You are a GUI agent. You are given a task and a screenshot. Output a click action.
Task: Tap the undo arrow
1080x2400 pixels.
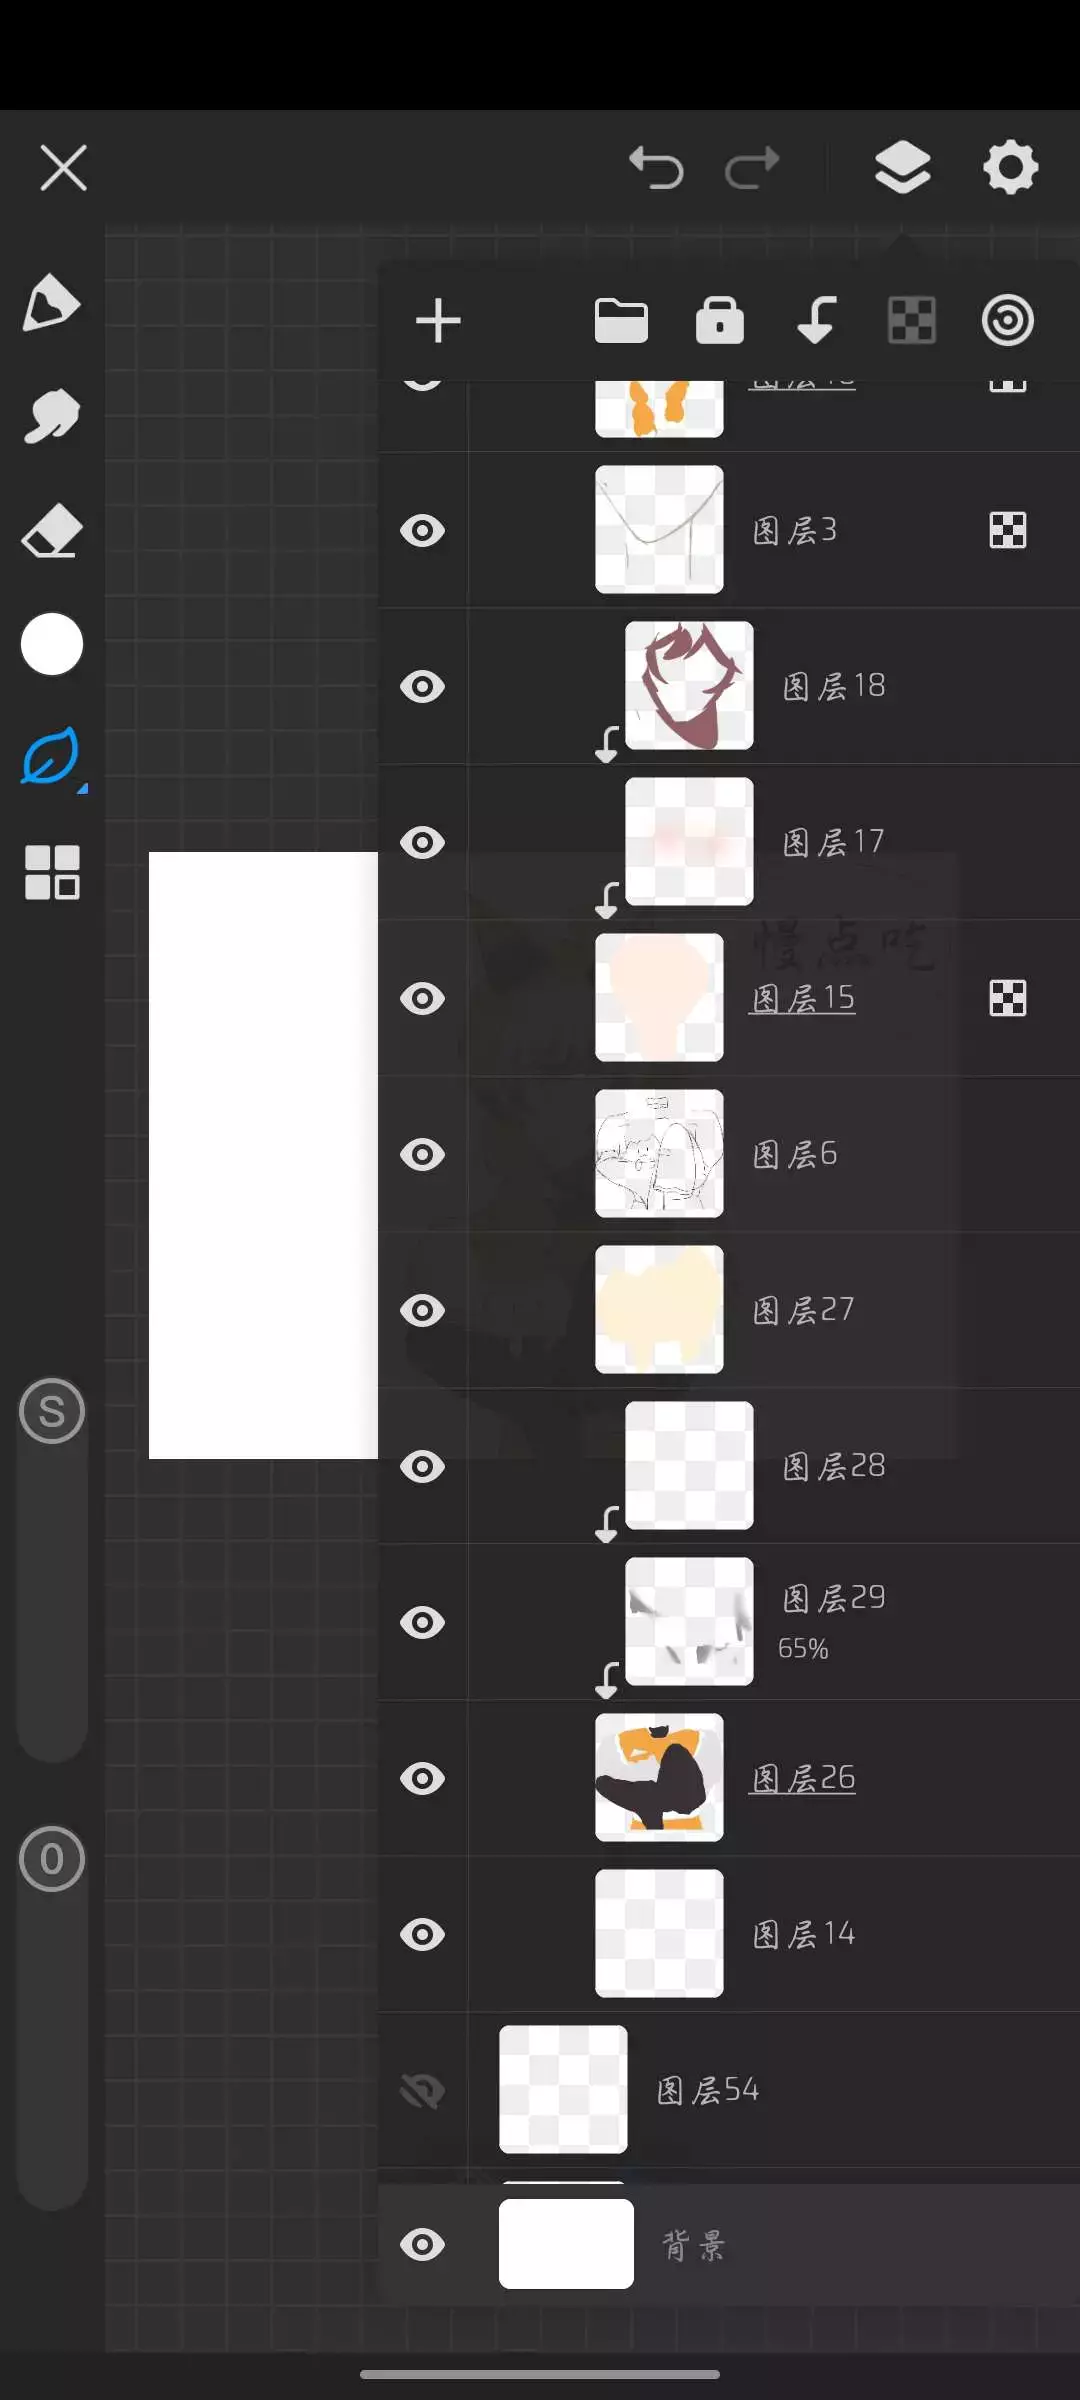pos(656,167)
